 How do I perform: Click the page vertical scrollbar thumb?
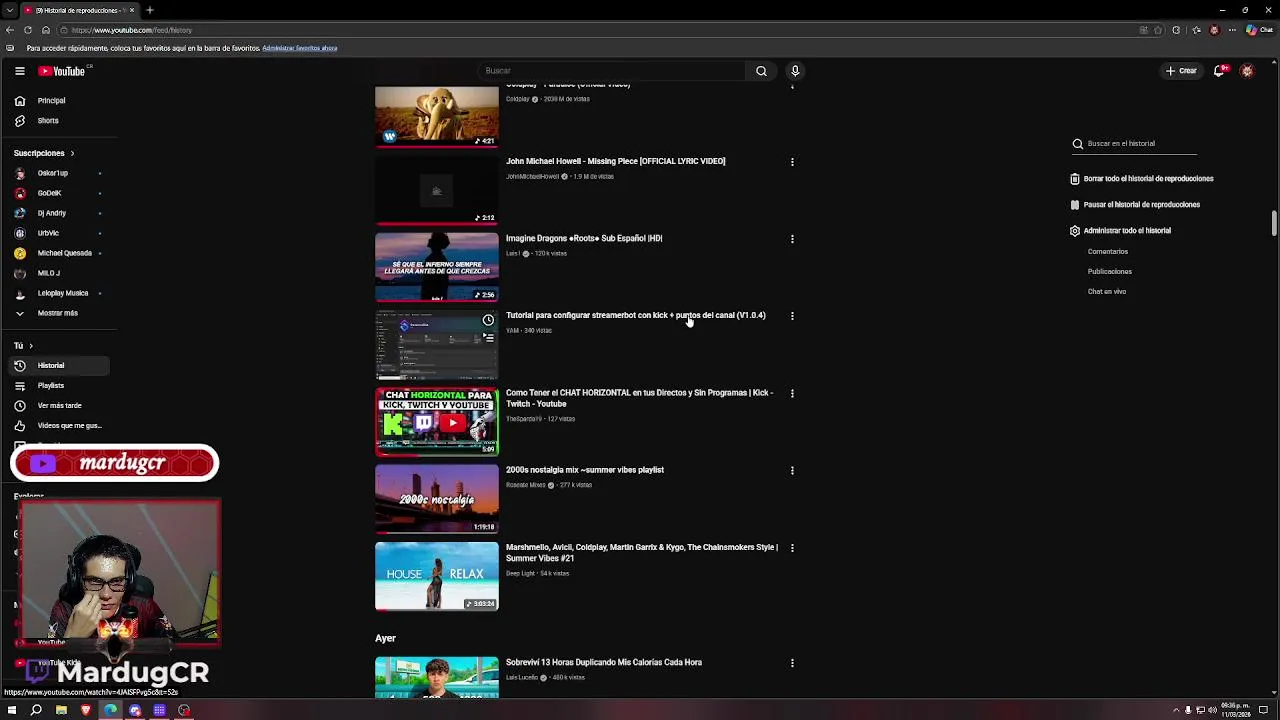pyautogui.click(x=1274, y=224)
